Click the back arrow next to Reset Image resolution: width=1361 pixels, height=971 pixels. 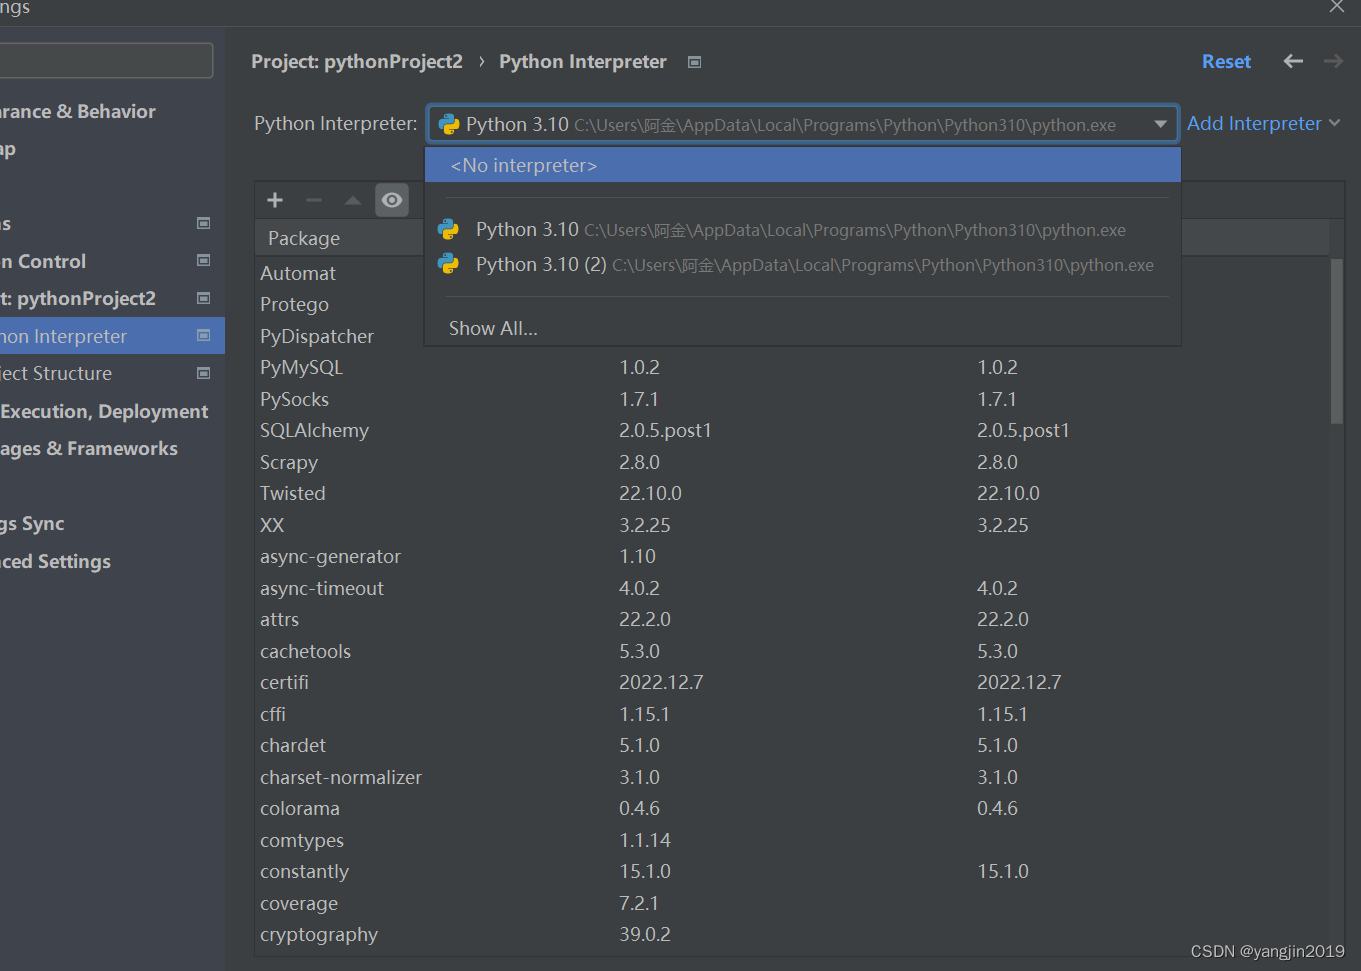point(1293,61)
